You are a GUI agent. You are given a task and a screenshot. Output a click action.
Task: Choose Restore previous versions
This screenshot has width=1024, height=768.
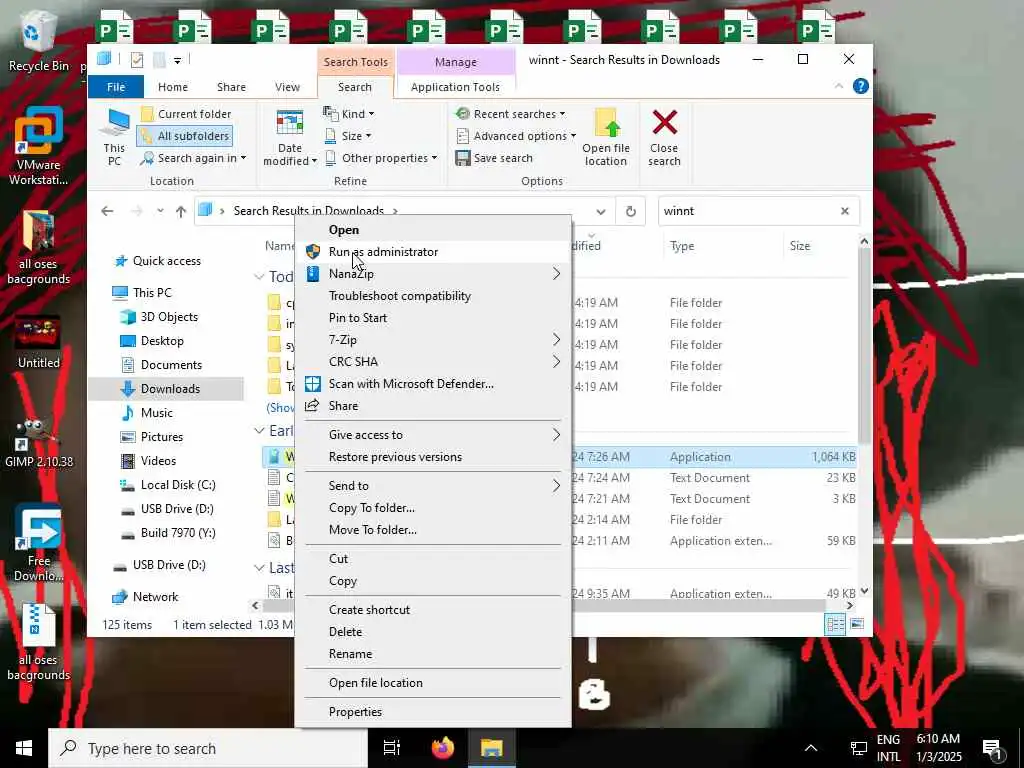click(x=434, y=457)
